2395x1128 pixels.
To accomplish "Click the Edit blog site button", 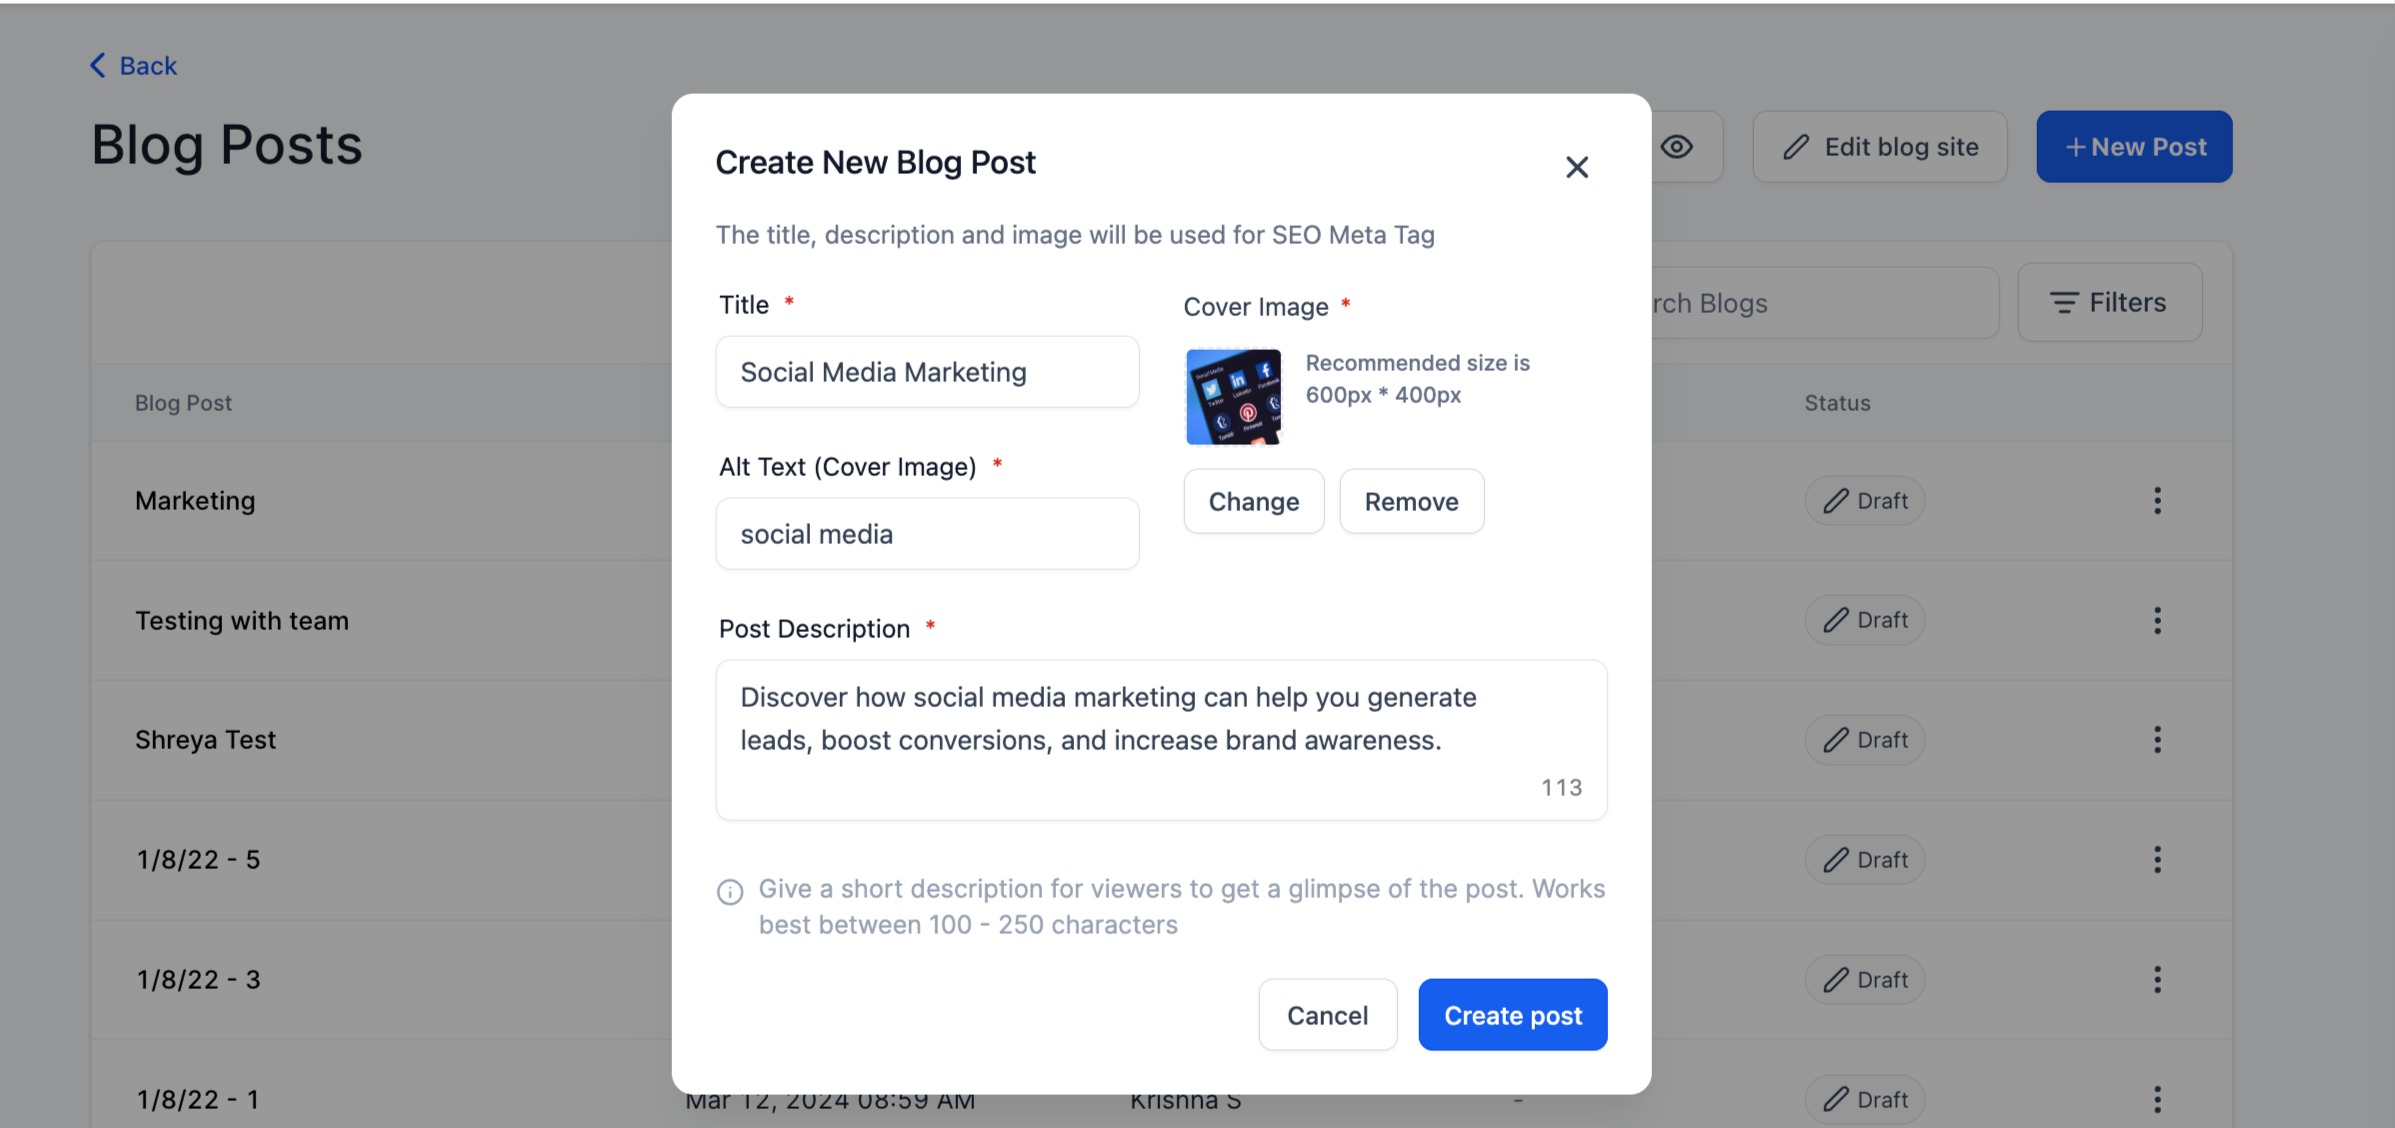I will point(1879,147).
